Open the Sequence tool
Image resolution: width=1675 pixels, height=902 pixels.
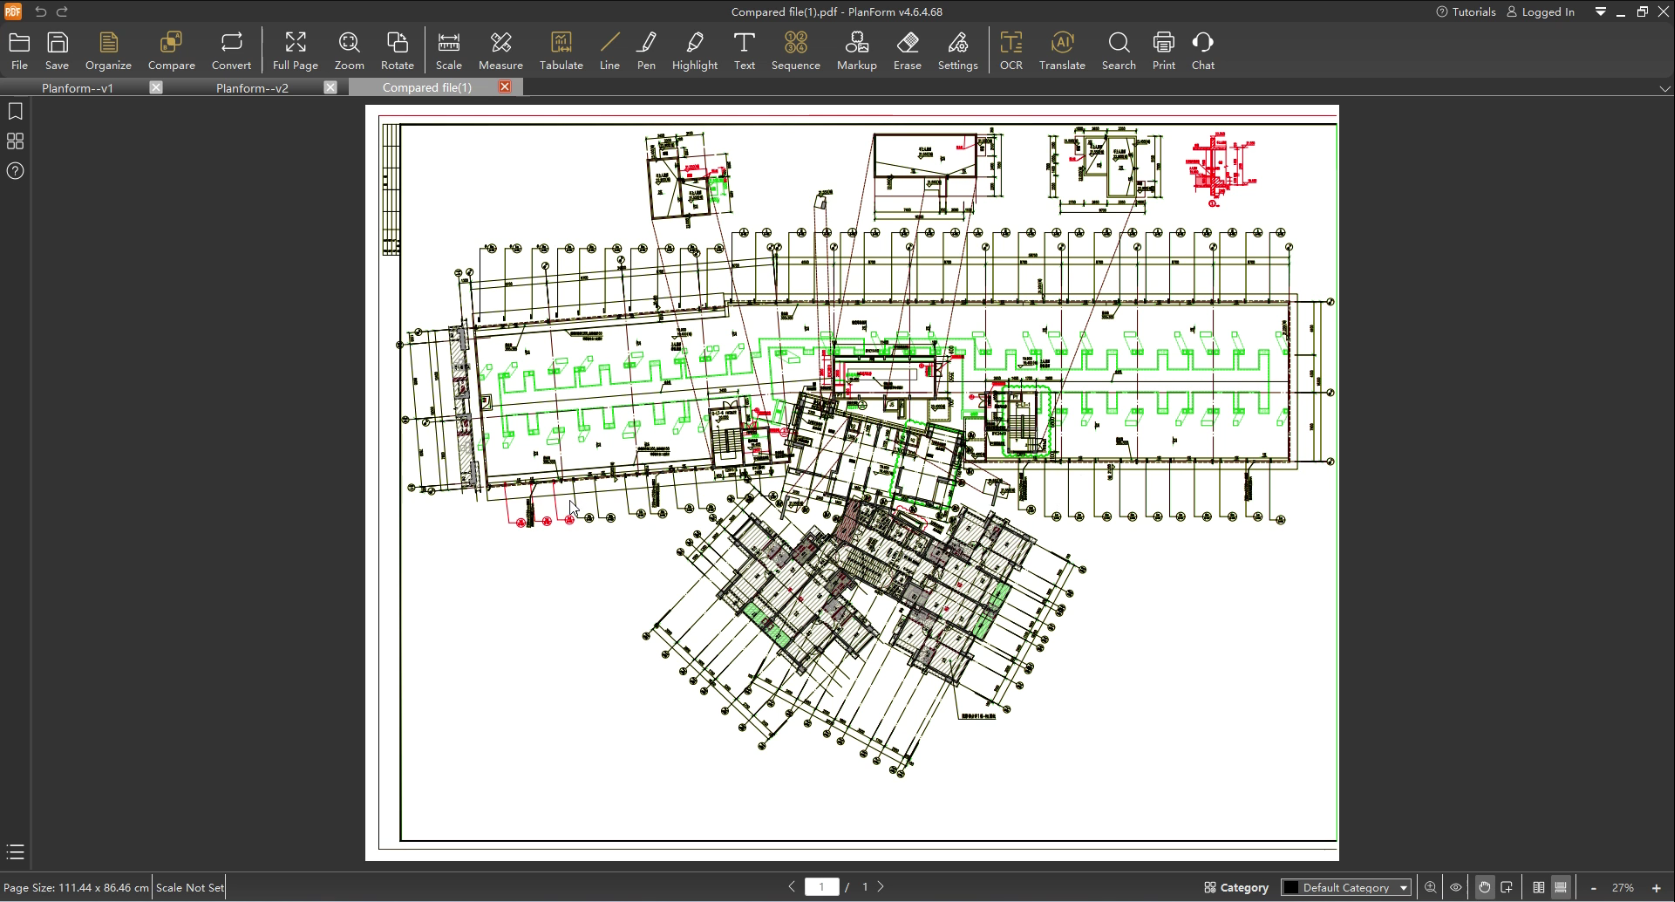795,51
